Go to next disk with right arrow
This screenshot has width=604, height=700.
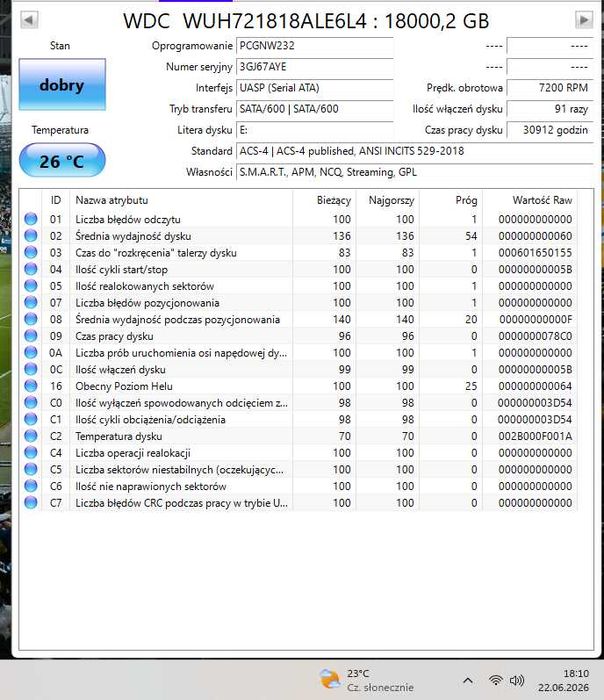[x=584, y=20]
